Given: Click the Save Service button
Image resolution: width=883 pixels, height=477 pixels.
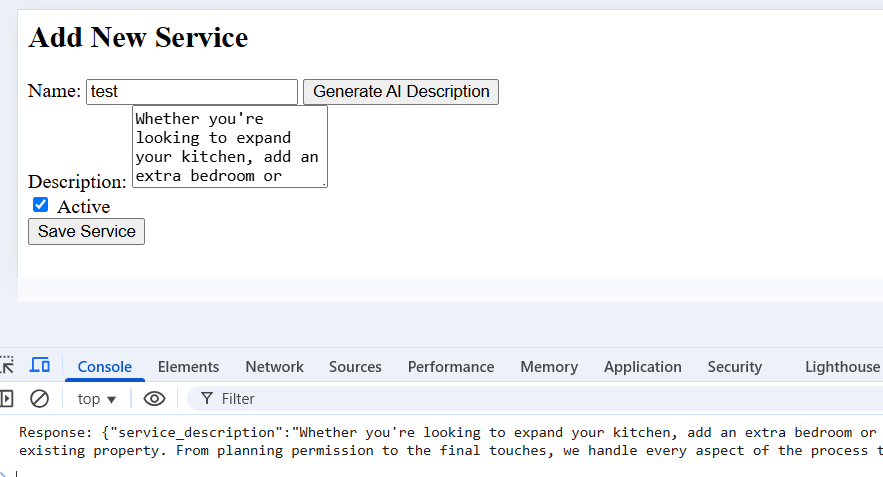Looking at the screenshot, I should pyautogui.click(x=87, y=232).
